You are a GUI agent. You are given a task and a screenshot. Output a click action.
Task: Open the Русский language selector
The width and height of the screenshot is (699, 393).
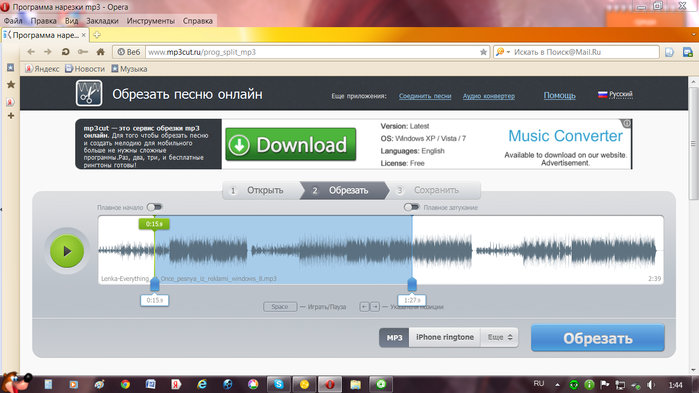[615, 94]
